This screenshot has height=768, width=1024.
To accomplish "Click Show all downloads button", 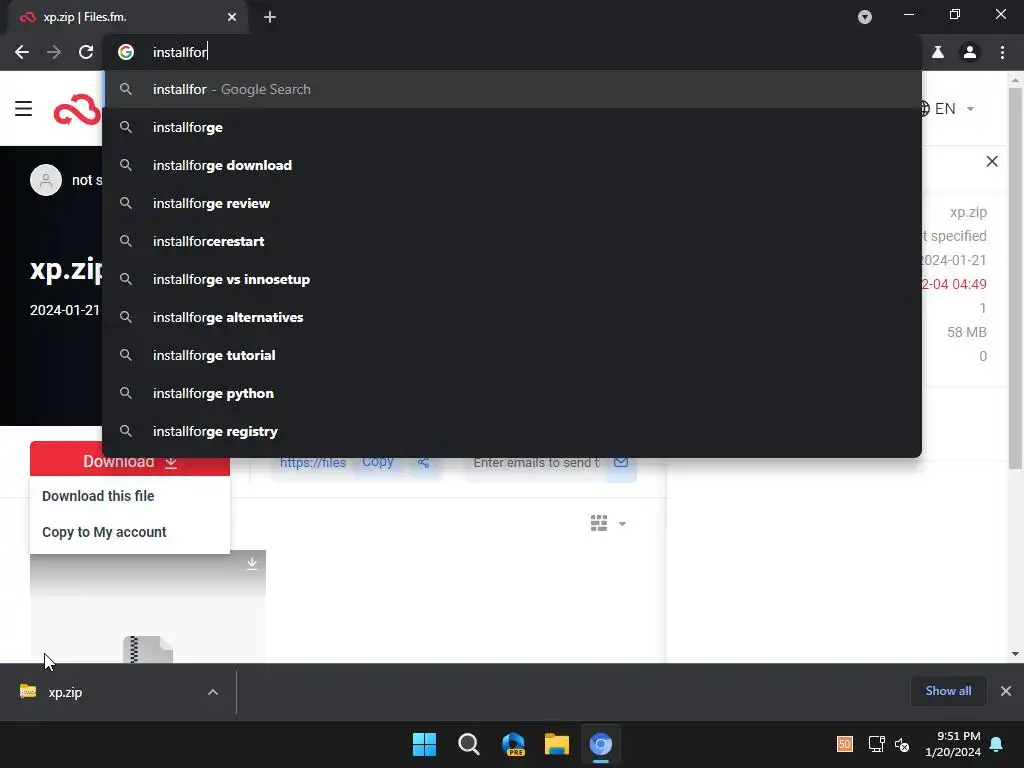I will point(948,691).
